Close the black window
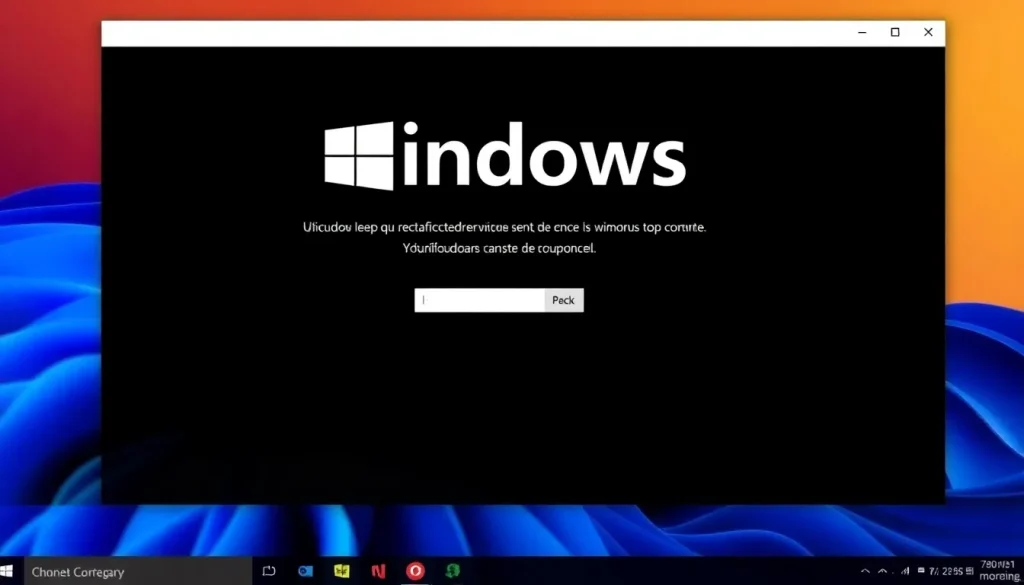 [x=928, y=33]
